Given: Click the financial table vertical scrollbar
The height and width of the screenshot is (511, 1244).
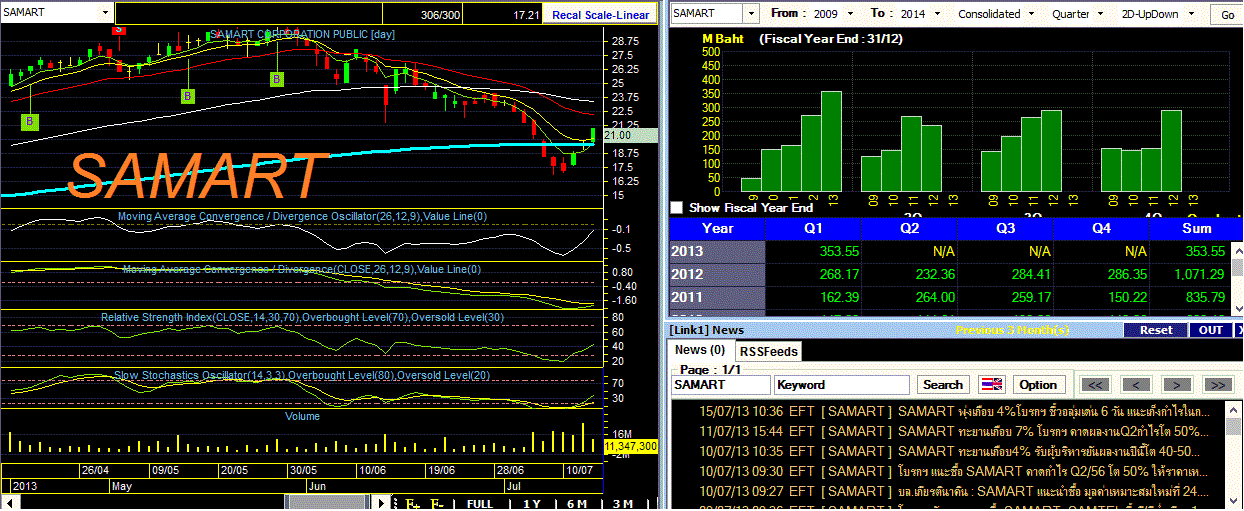Looking at the screenshot, I should (1237, 278).
